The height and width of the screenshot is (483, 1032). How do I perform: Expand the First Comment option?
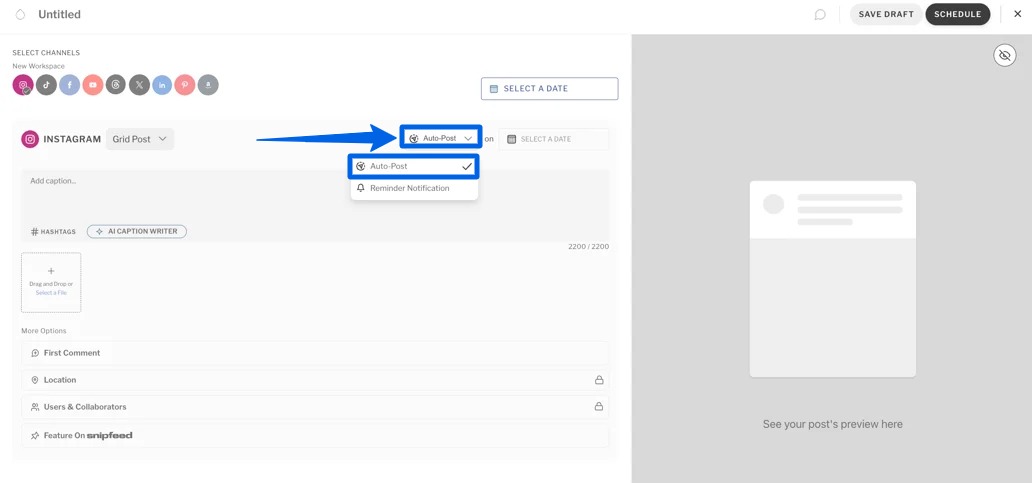(315, 353)
